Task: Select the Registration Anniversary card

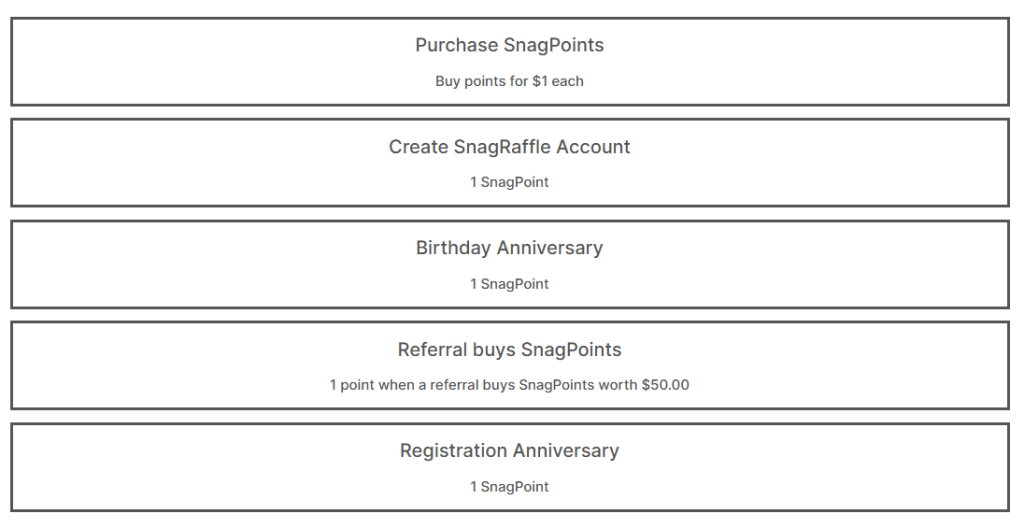Action: 510,467
